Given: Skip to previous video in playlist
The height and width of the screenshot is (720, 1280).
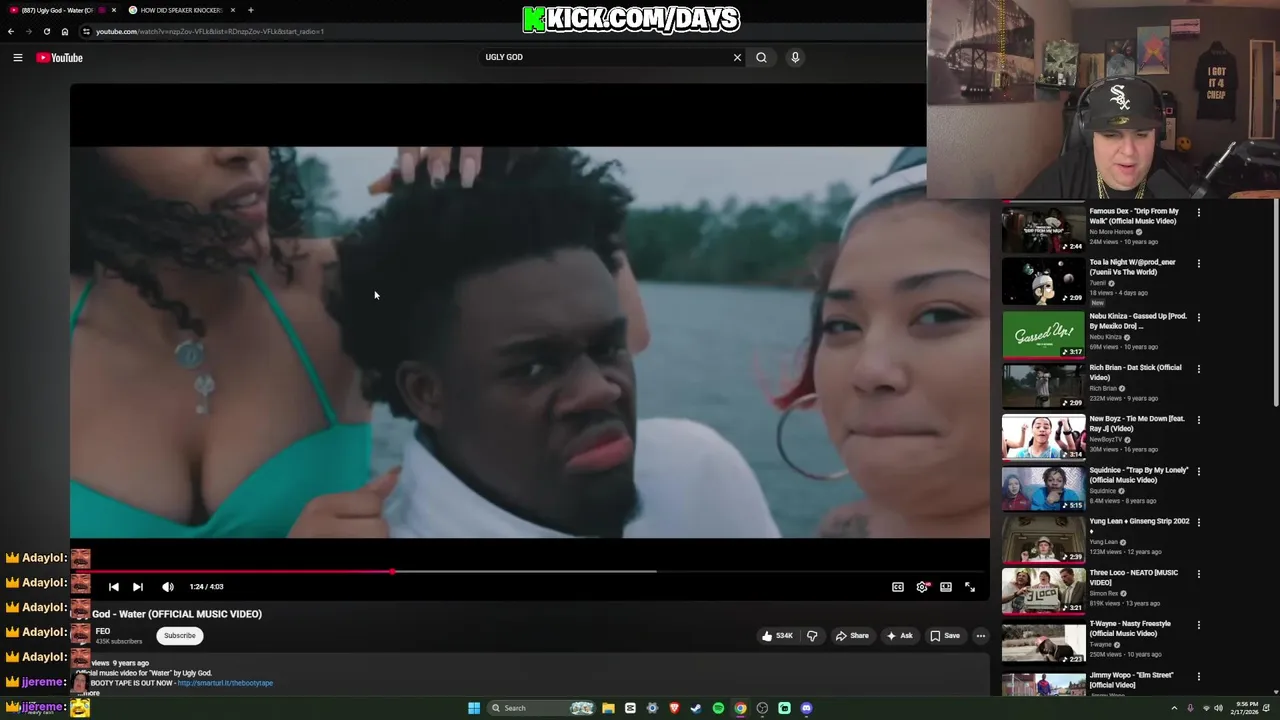Looking at the screenshot, I should (114, 587).
